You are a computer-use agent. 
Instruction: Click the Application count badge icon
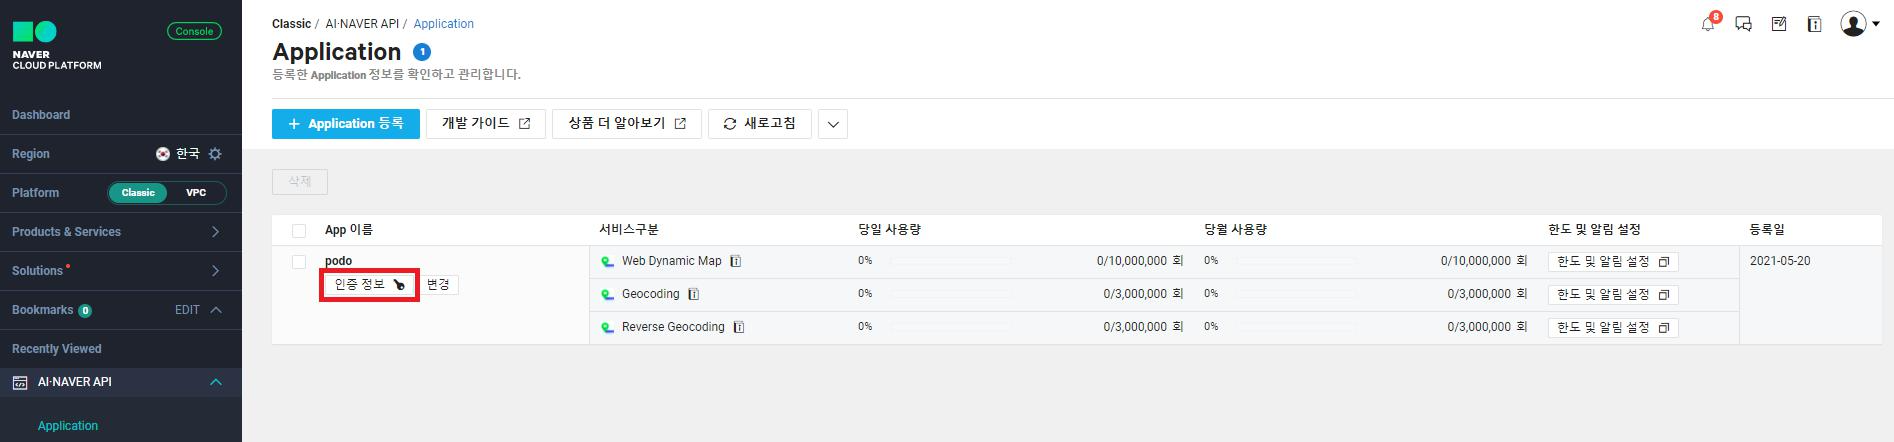(422, 52)
